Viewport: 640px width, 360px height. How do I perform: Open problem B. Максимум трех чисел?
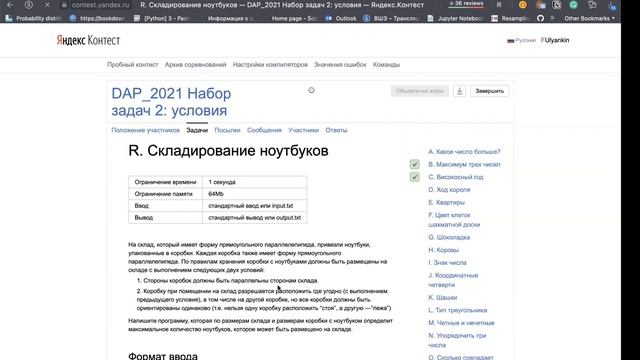point(464,164)
